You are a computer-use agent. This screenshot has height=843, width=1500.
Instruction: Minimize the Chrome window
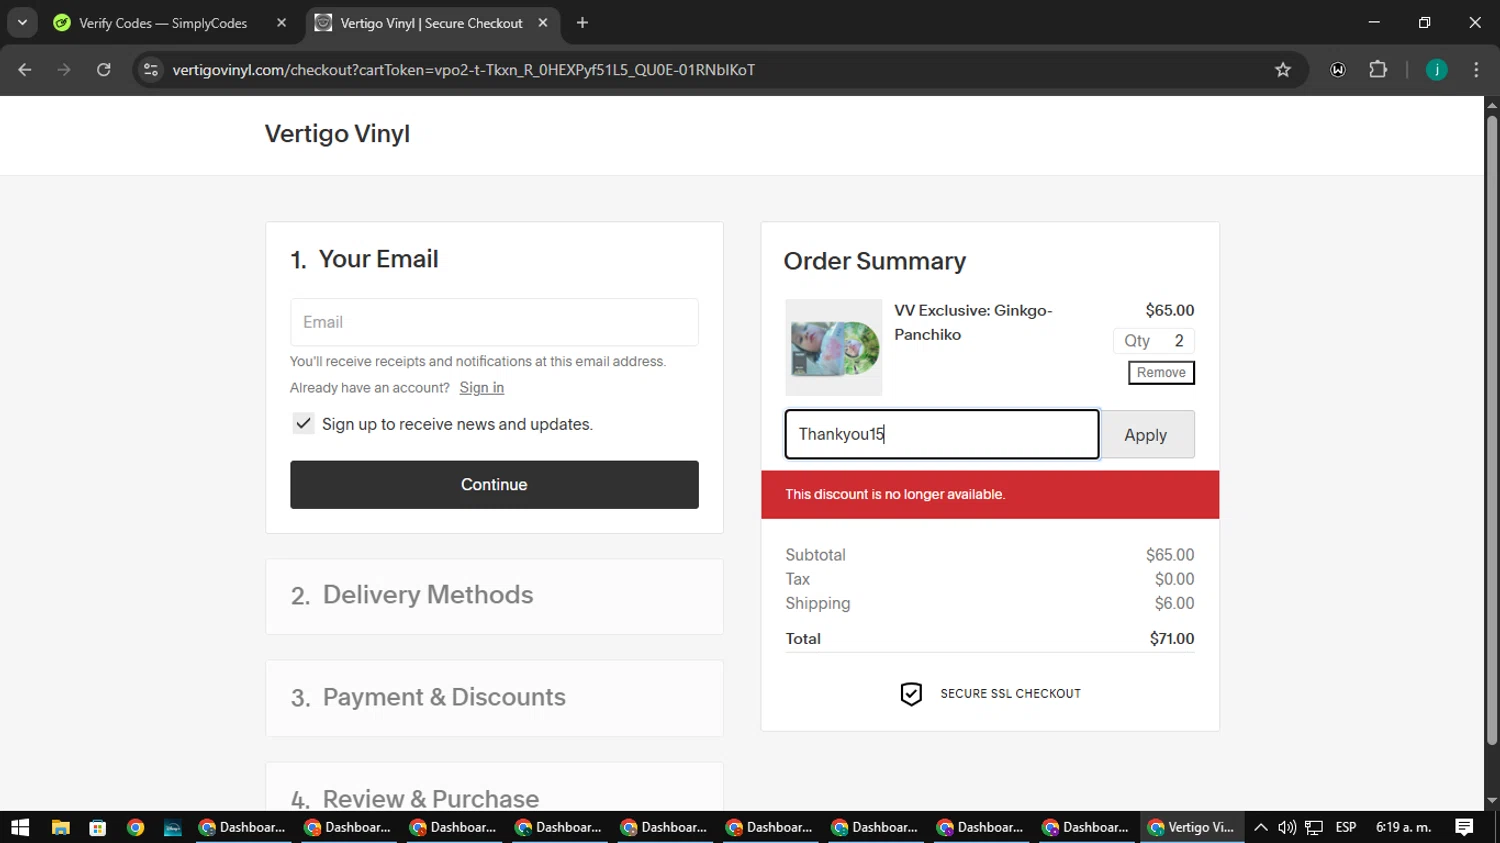[x=1374, y=22]
